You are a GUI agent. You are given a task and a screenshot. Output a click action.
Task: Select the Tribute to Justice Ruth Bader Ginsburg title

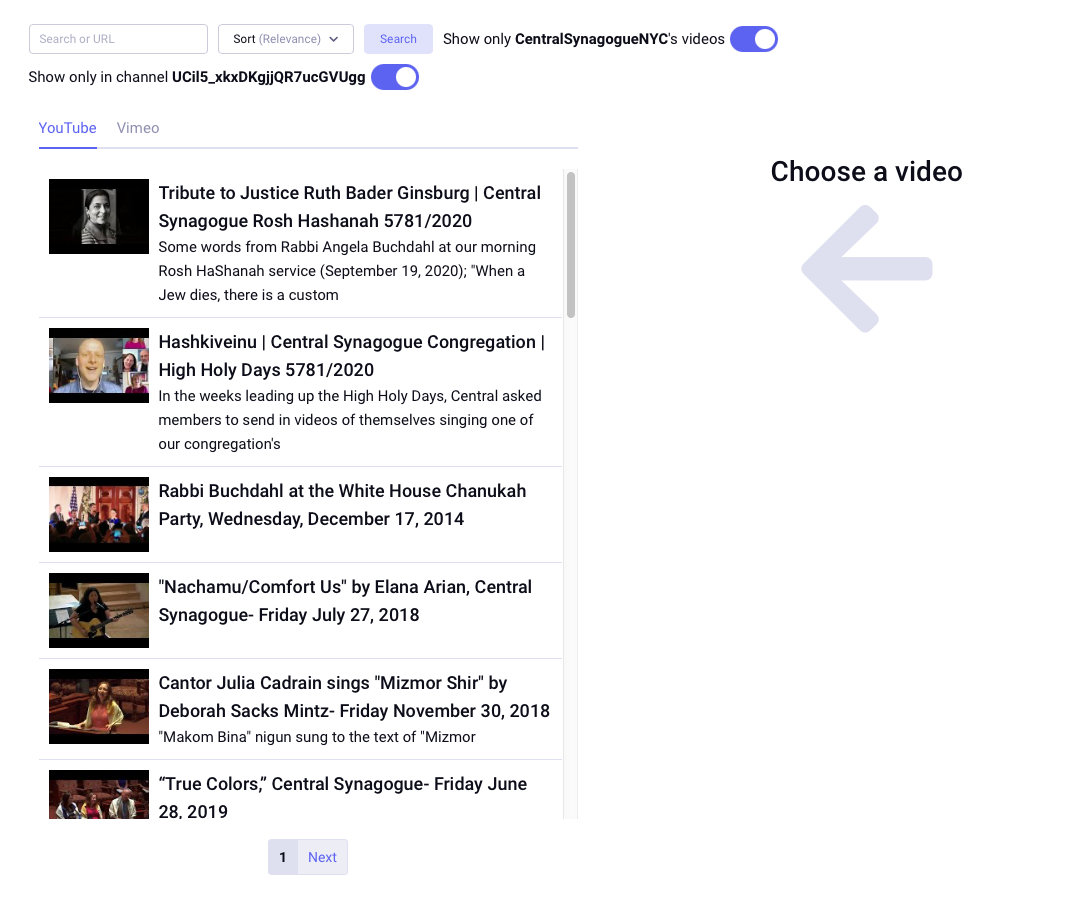click(x=350, y=207)
